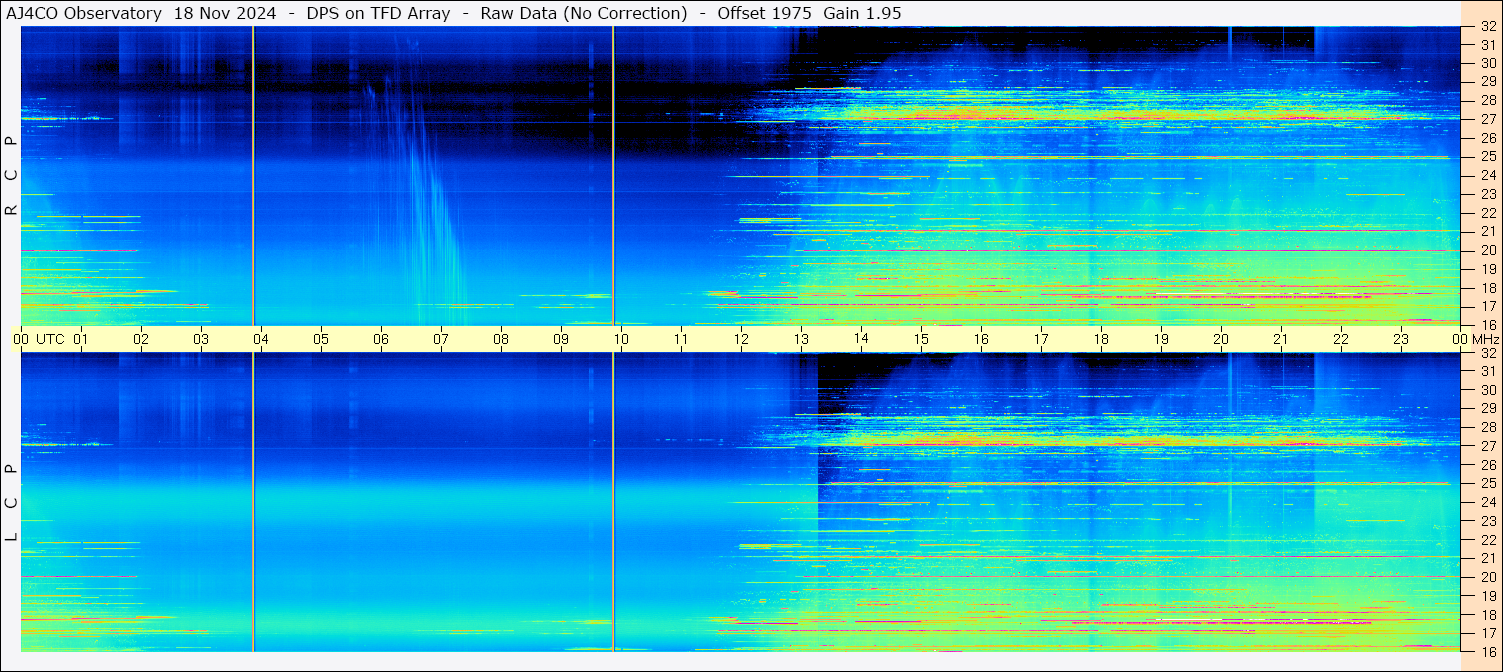Select 'Raw Data (No Correction)' header text
Image resolution: width=1503 pixels, height=672 pixels.
pyautogui.click(x=584, y=13)
